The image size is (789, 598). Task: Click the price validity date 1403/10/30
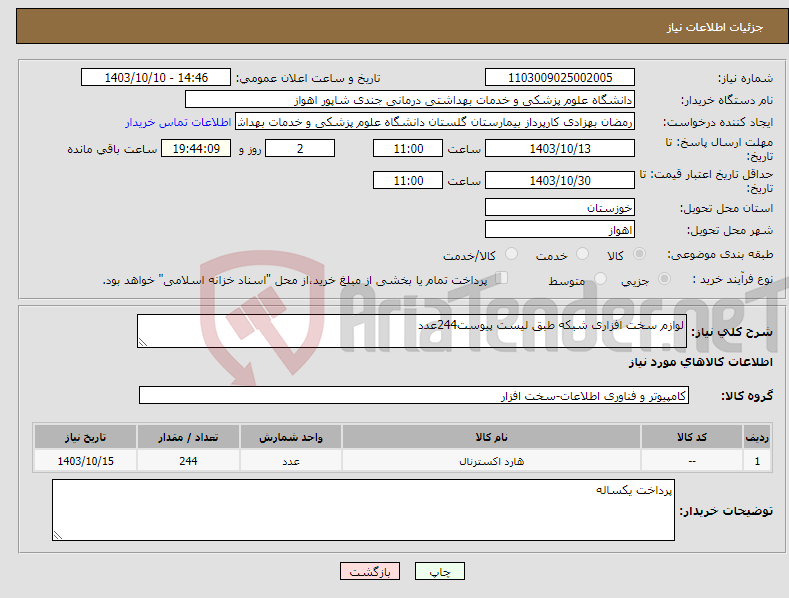[560, 180]
